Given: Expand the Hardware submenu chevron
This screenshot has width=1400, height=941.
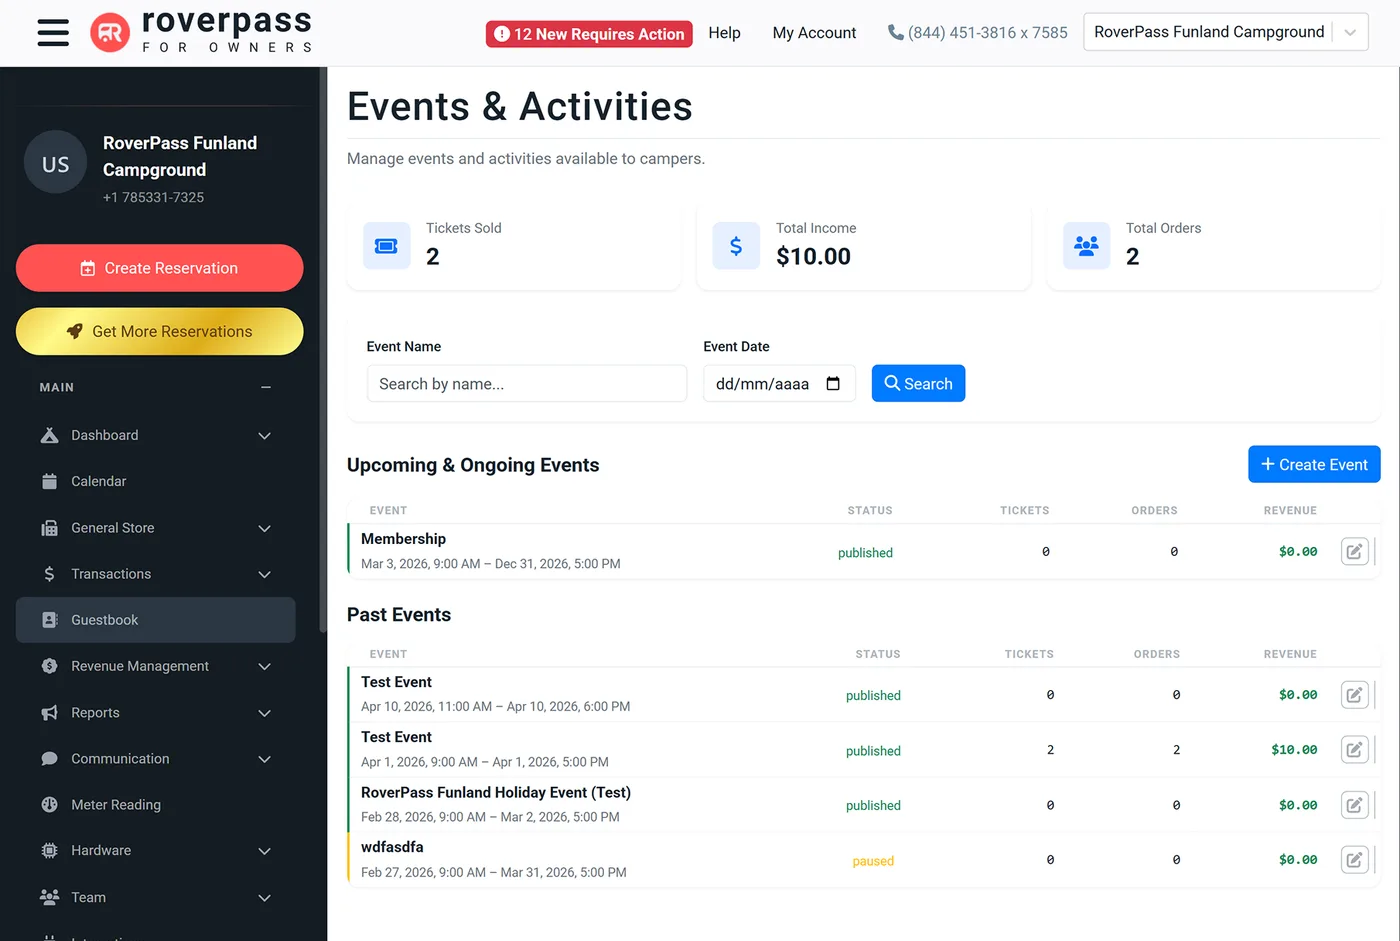Looking at the screenshot, I should pyautogui.click(x=265, y=852).
